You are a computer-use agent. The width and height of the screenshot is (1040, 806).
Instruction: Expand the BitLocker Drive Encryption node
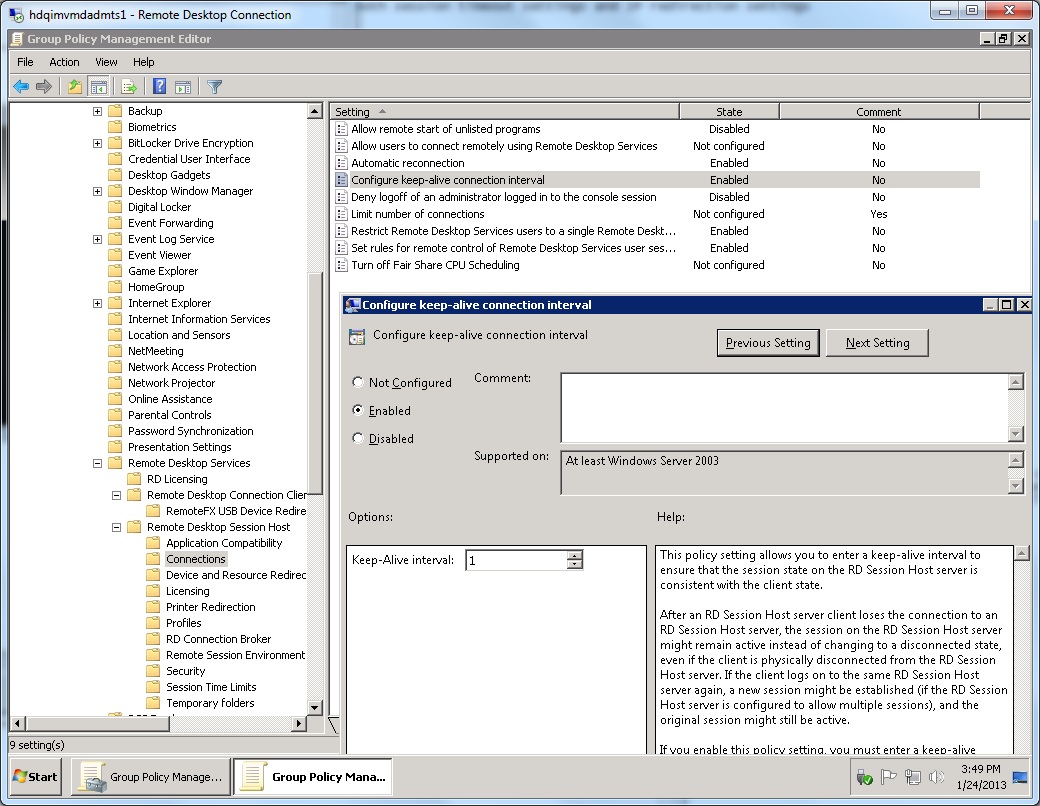tap(98, 143)
